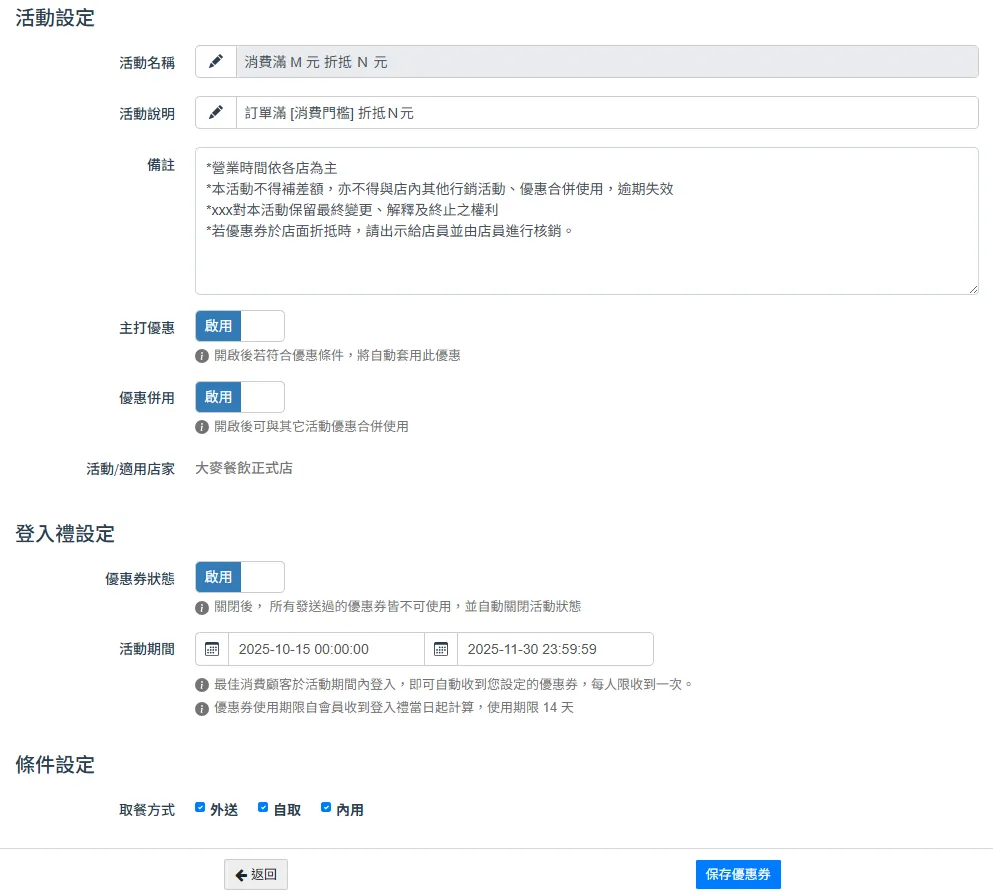993x895 pixels.
Task: Click the 保存優惠券 button
Action: coord(738,874)
